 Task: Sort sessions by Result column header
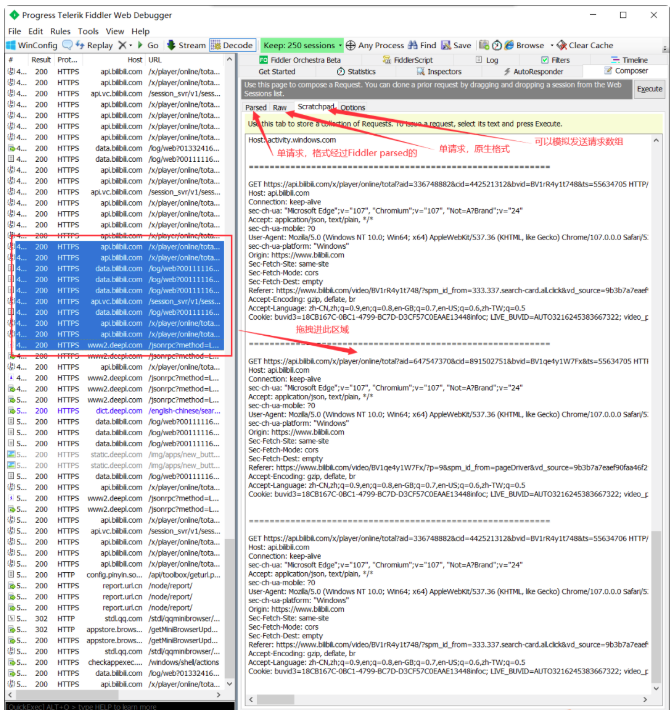pyautogui.click(x=41, y=60)
